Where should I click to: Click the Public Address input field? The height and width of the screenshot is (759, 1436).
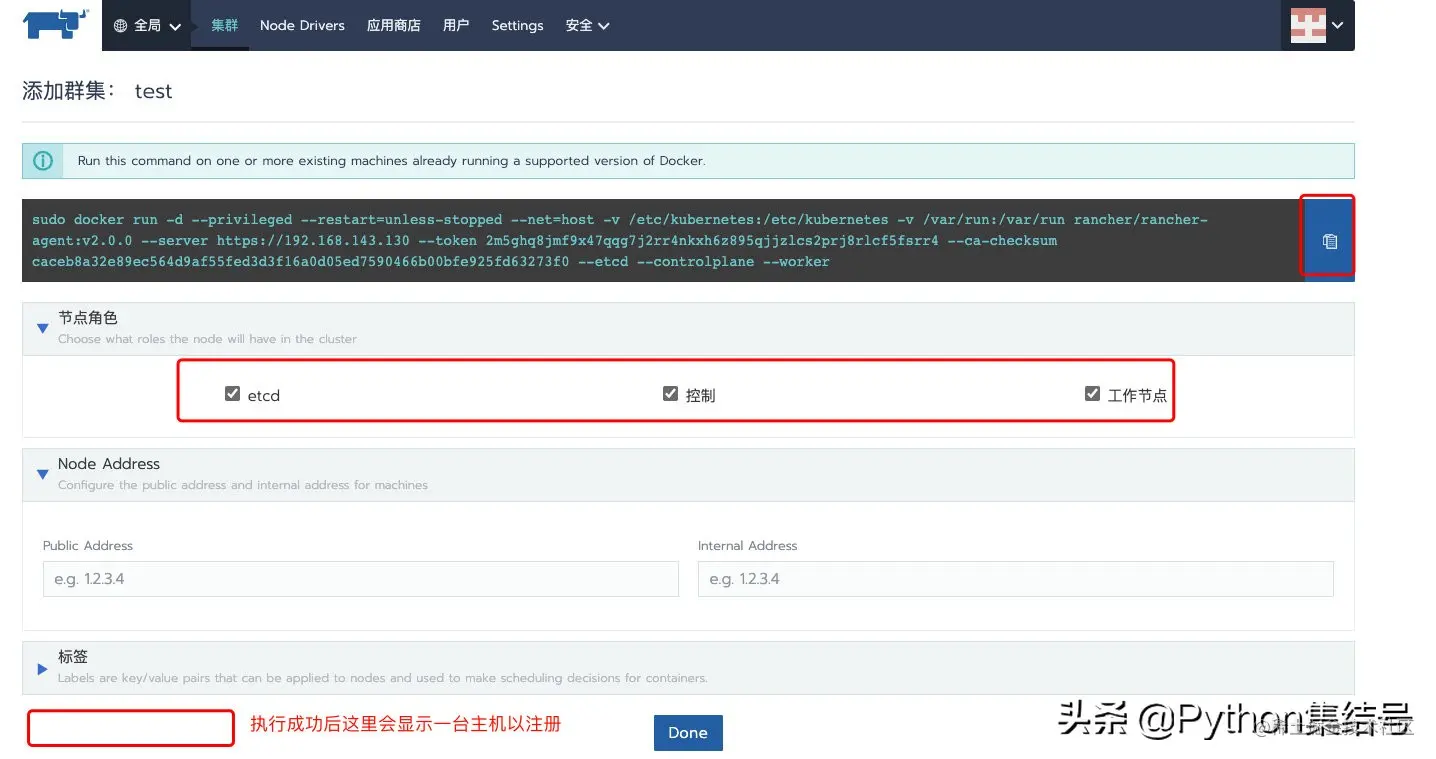click(360, 579)
